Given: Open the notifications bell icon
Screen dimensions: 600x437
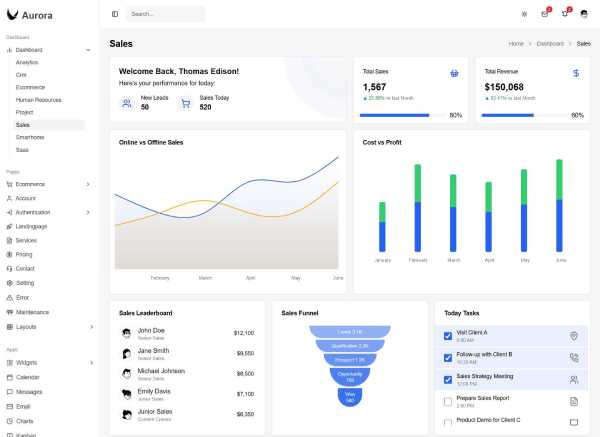Looking at the screenshot, I should [x=564, y=14].
